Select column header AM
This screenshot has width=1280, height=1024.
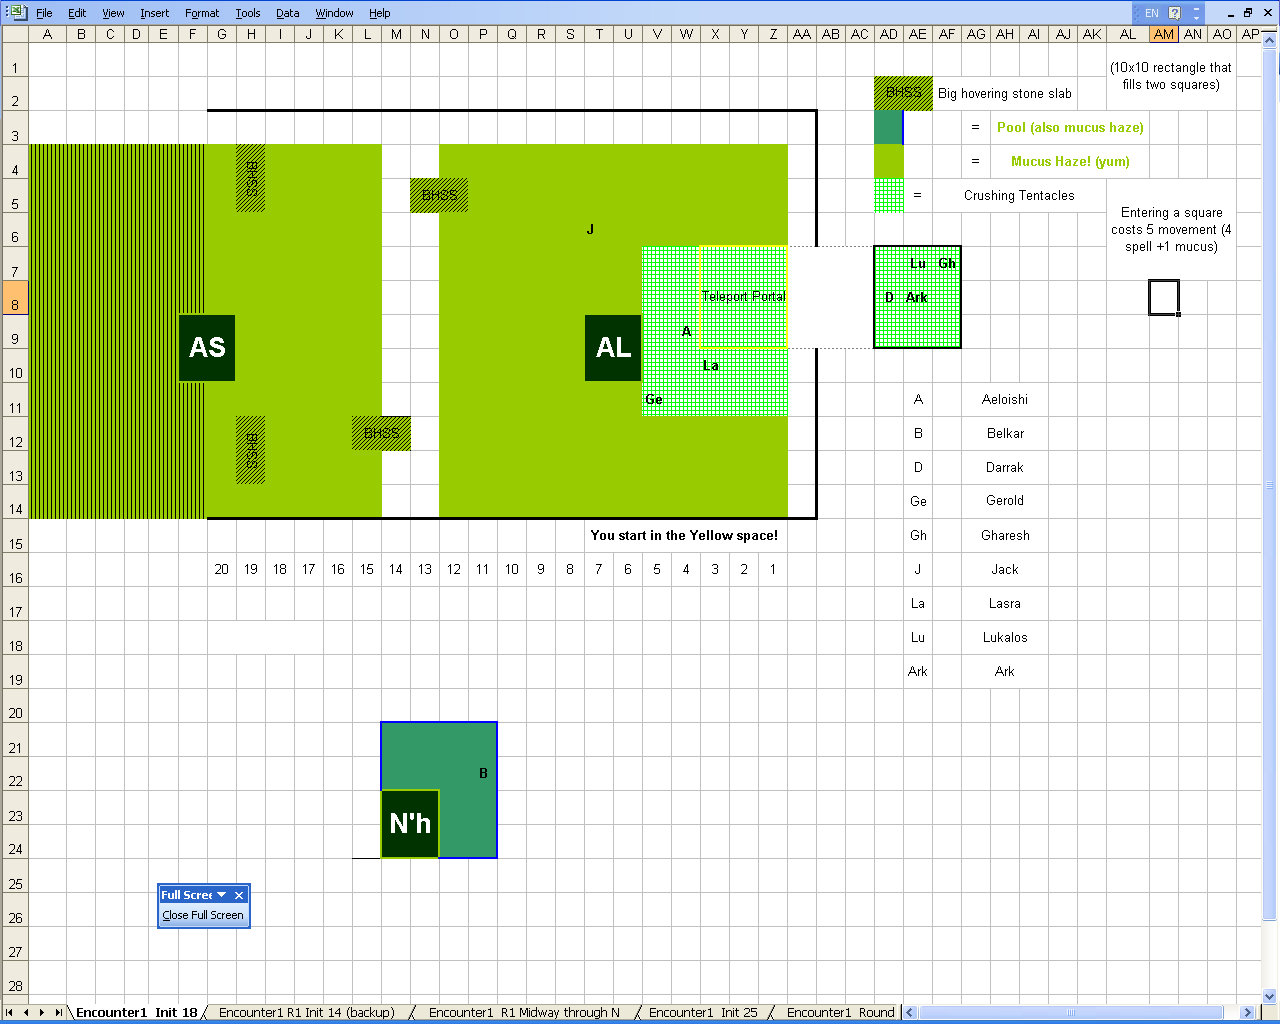click(1163, 34)
